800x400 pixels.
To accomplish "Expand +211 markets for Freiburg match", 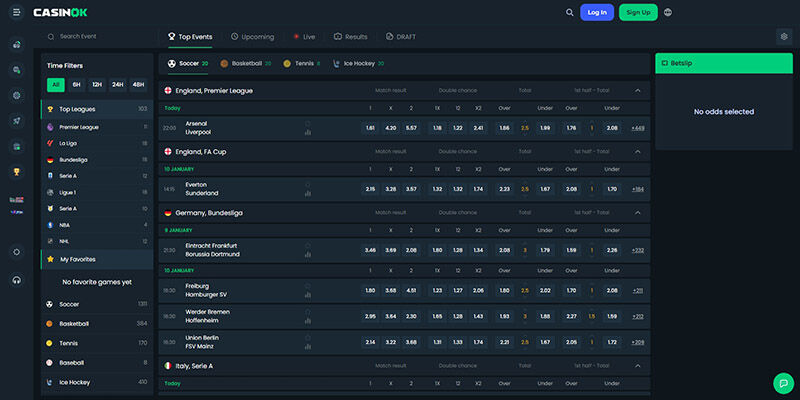I will [x=638, y=291].
